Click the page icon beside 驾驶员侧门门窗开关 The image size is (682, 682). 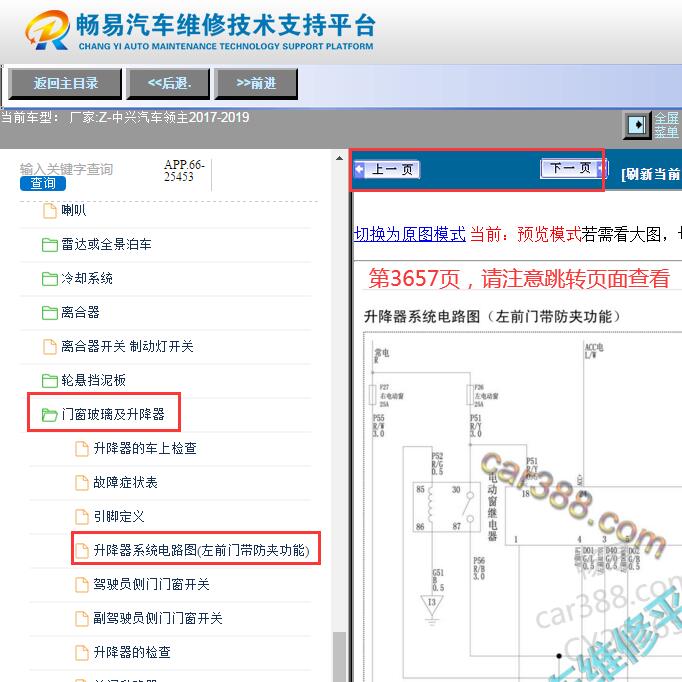tap(82, 585)
